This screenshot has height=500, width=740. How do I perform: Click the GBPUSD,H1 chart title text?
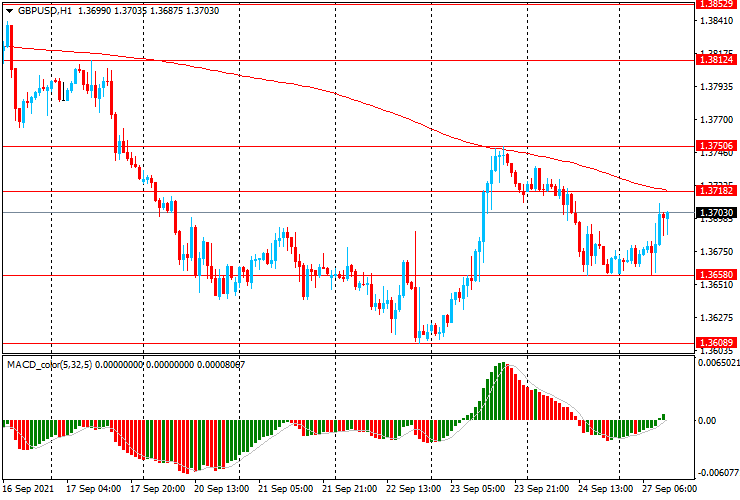pos(45,10)
